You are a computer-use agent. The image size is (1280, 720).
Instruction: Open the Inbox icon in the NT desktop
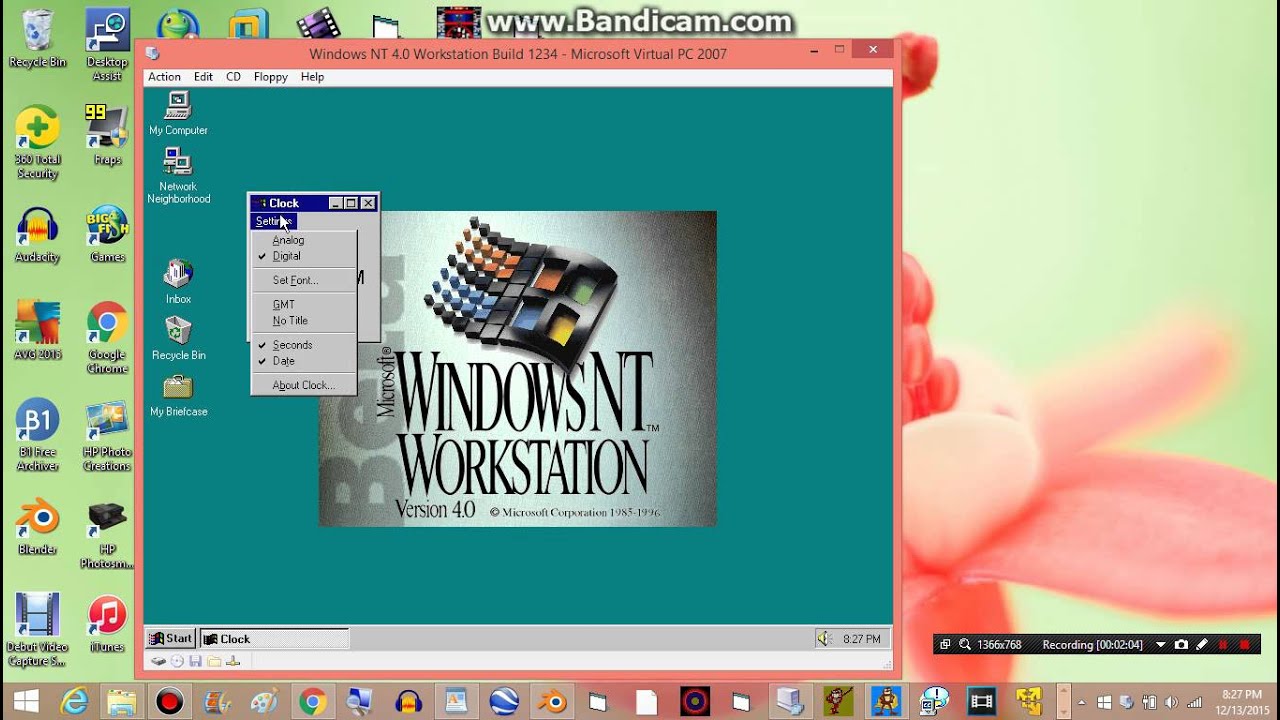pos(178,281)
